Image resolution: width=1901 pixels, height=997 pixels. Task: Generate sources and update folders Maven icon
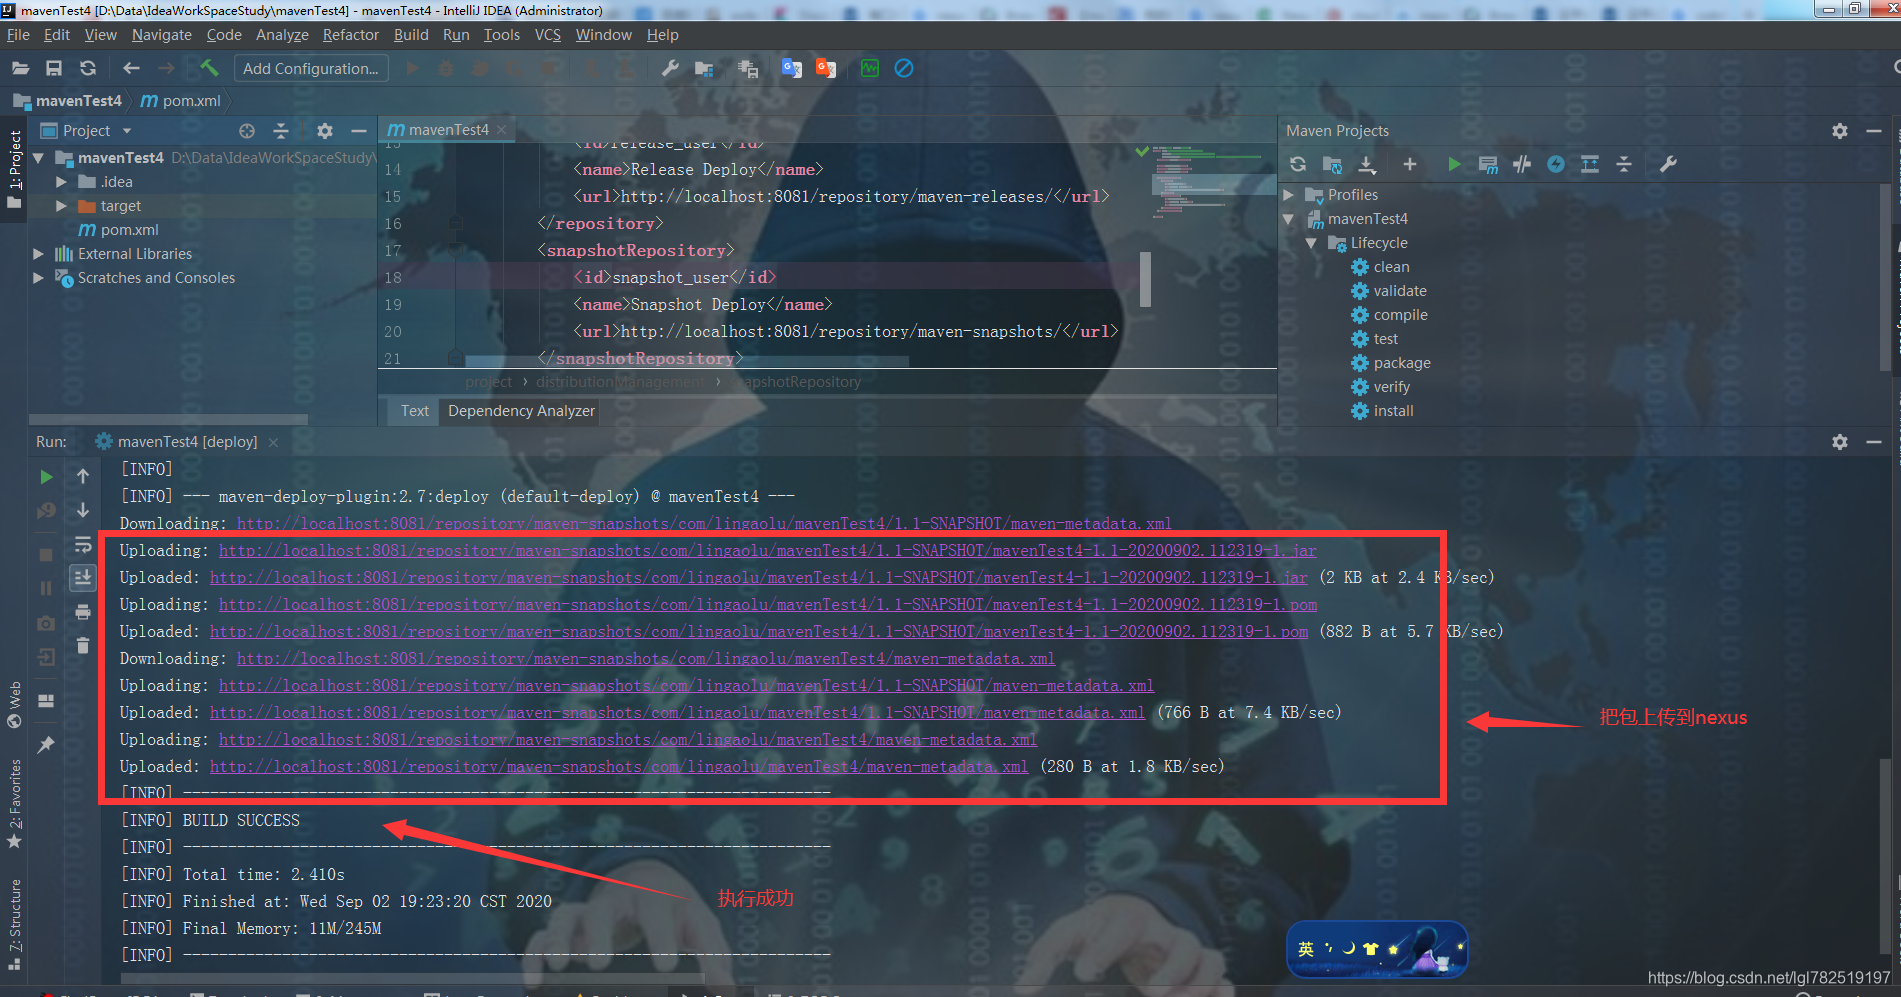1332,164
